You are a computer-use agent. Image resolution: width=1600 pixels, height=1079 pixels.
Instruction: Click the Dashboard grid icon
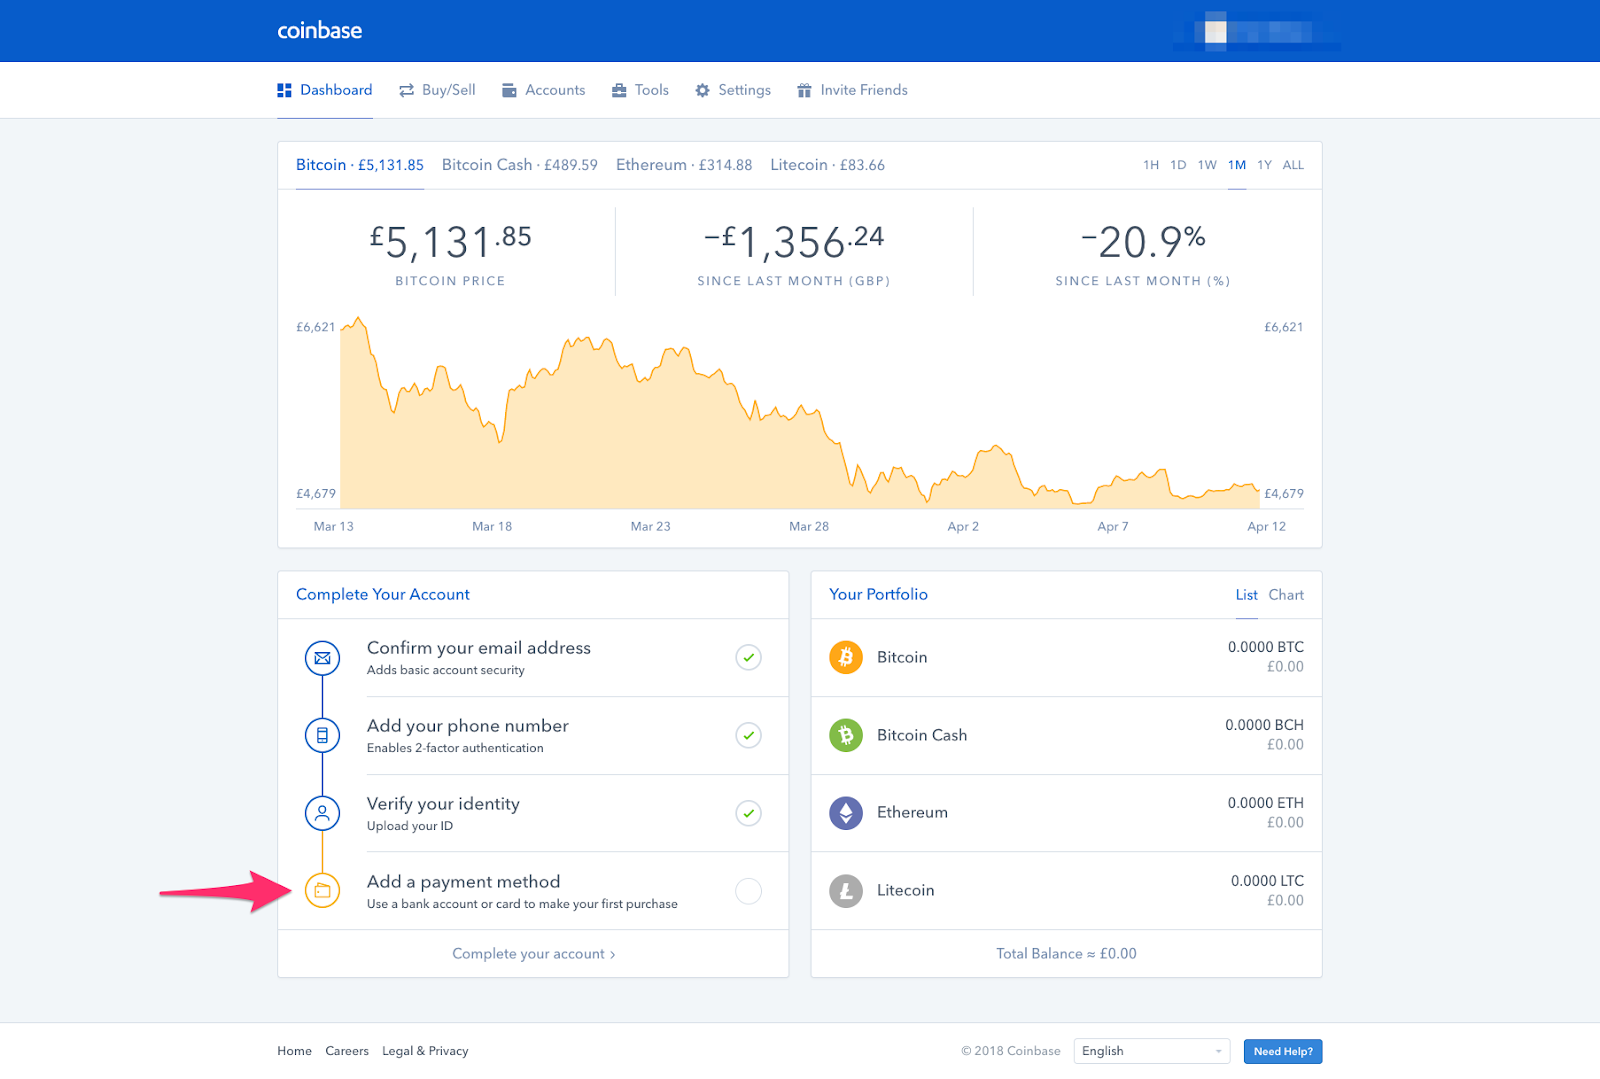pos(284,90)
